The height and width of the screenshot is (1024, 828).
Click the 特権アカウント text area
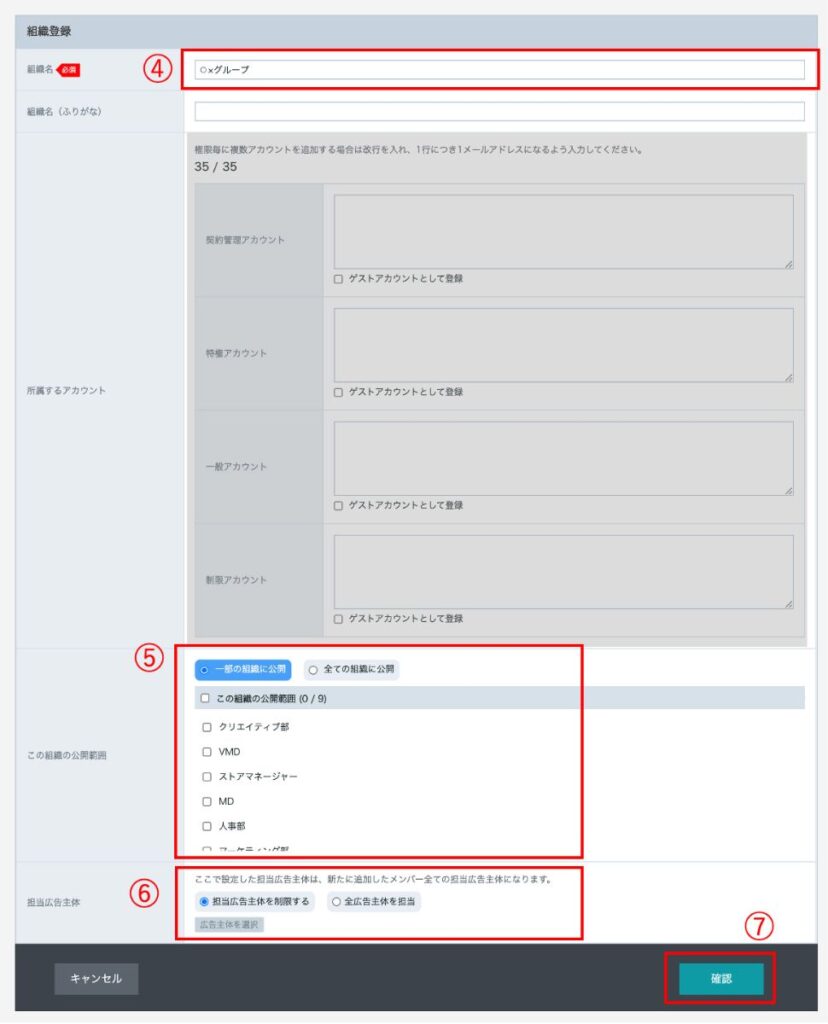[563, 345]
